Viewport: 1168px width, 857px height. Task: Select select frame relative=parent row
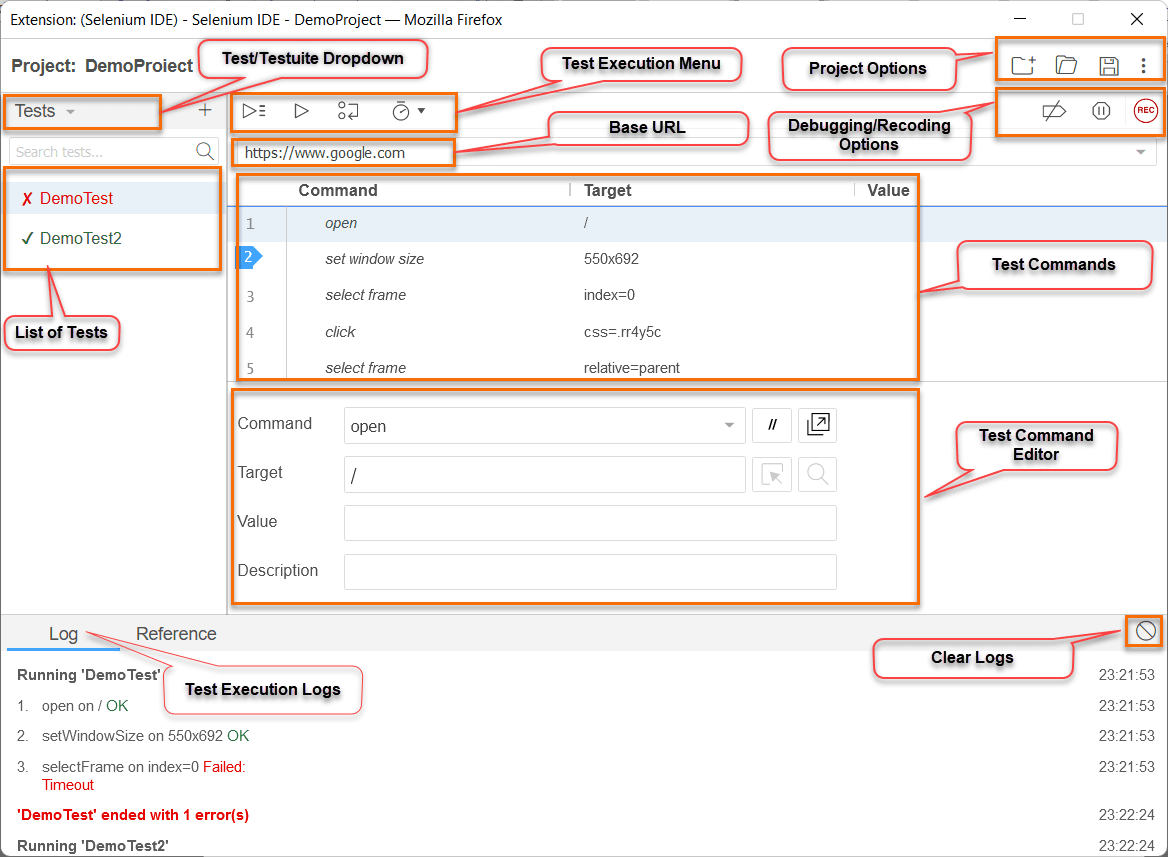click(x=577, y=367)
